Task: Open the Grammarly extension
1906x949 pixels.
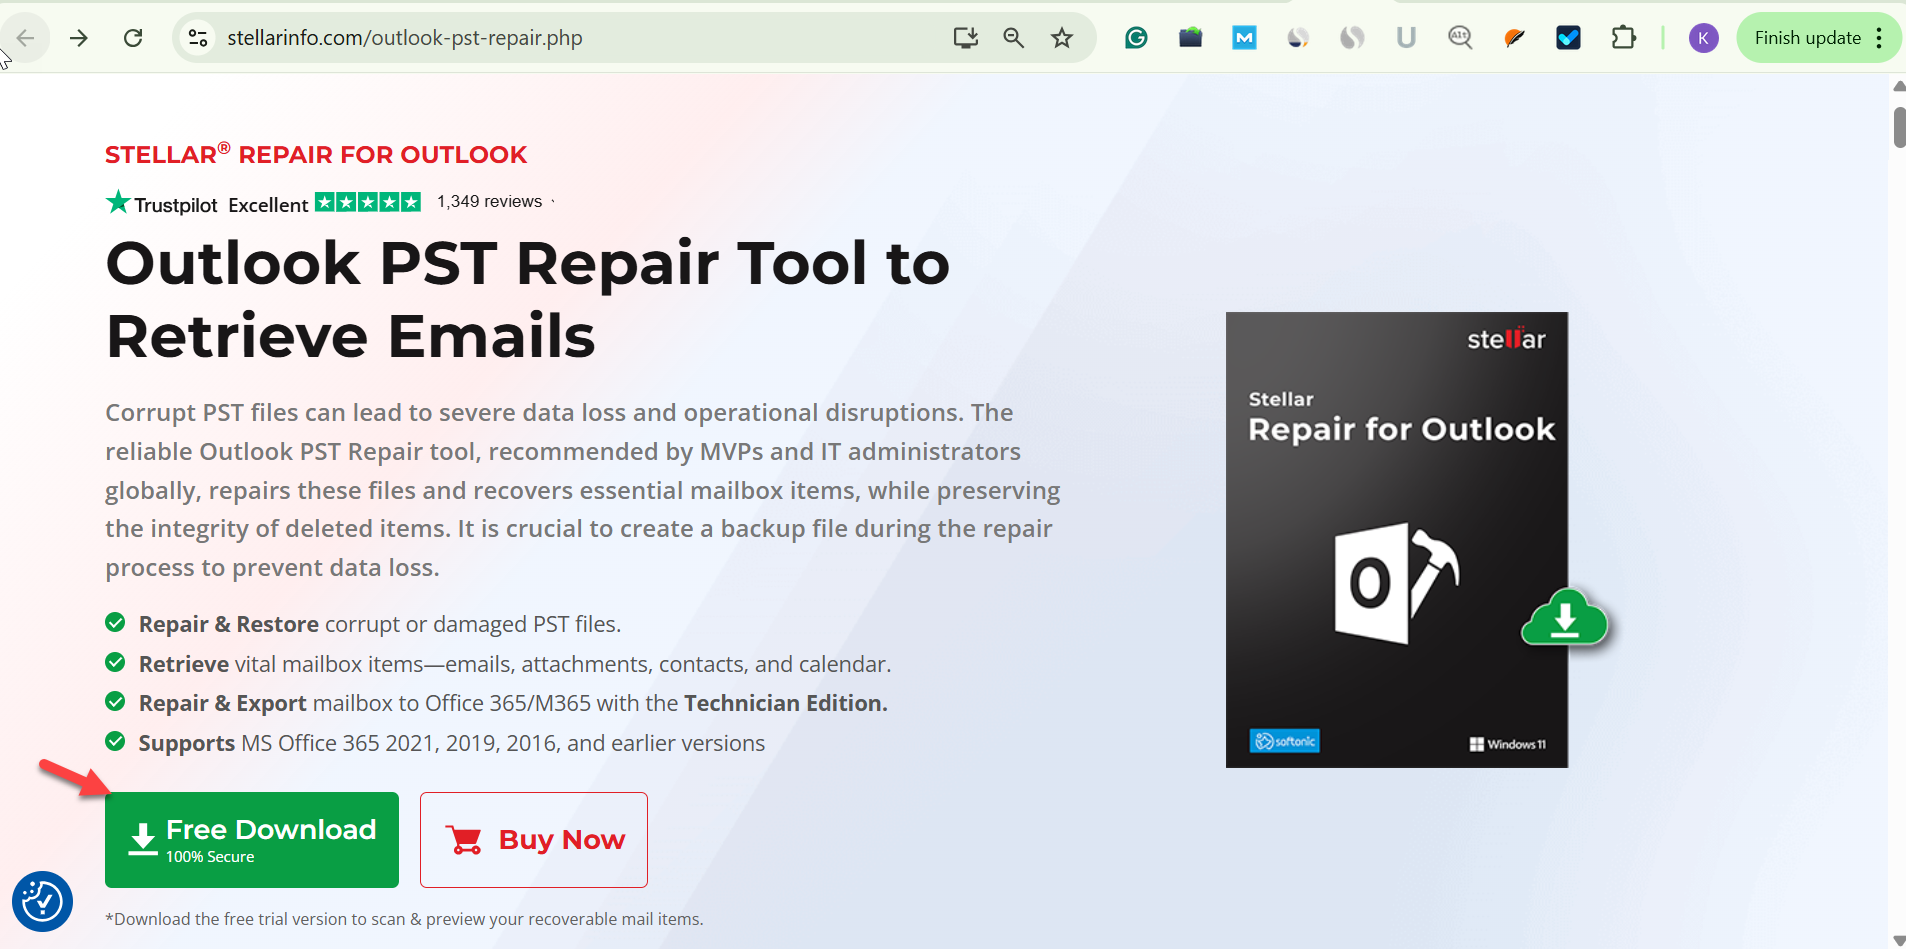Action: (1136, 38)
